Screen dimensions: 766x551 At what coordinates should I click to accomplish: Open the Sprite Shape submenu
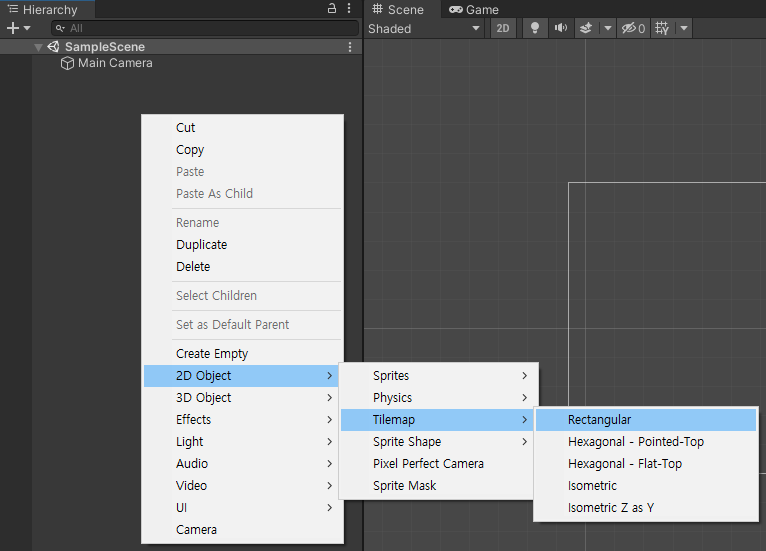438,442
